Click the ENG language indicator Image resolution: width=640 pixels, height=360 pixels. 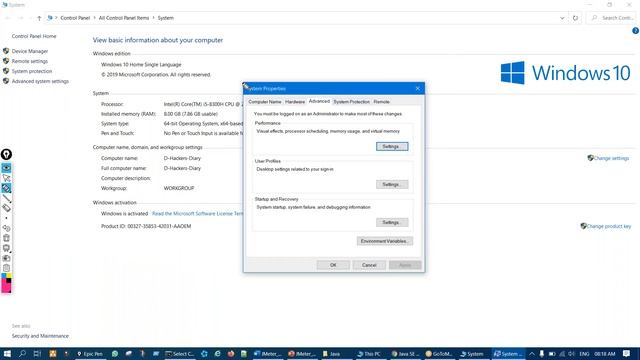tap(584, 354)
